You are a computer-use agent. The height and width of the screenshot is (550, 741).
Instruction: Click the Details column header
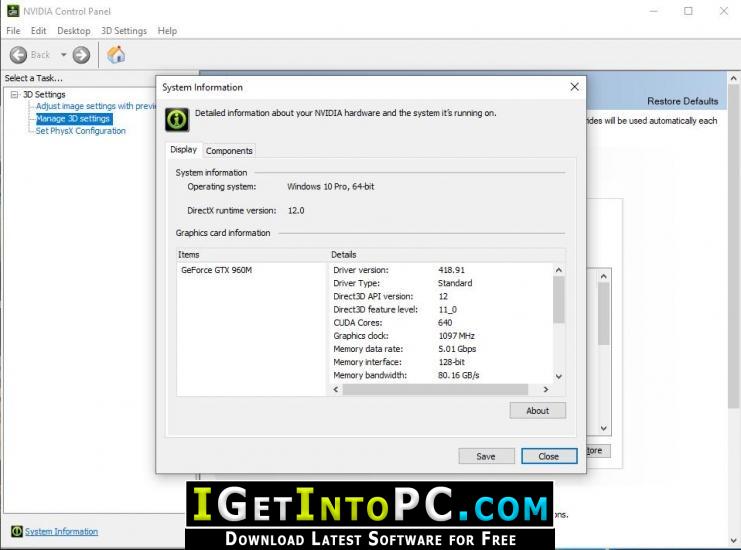(447, 255)
